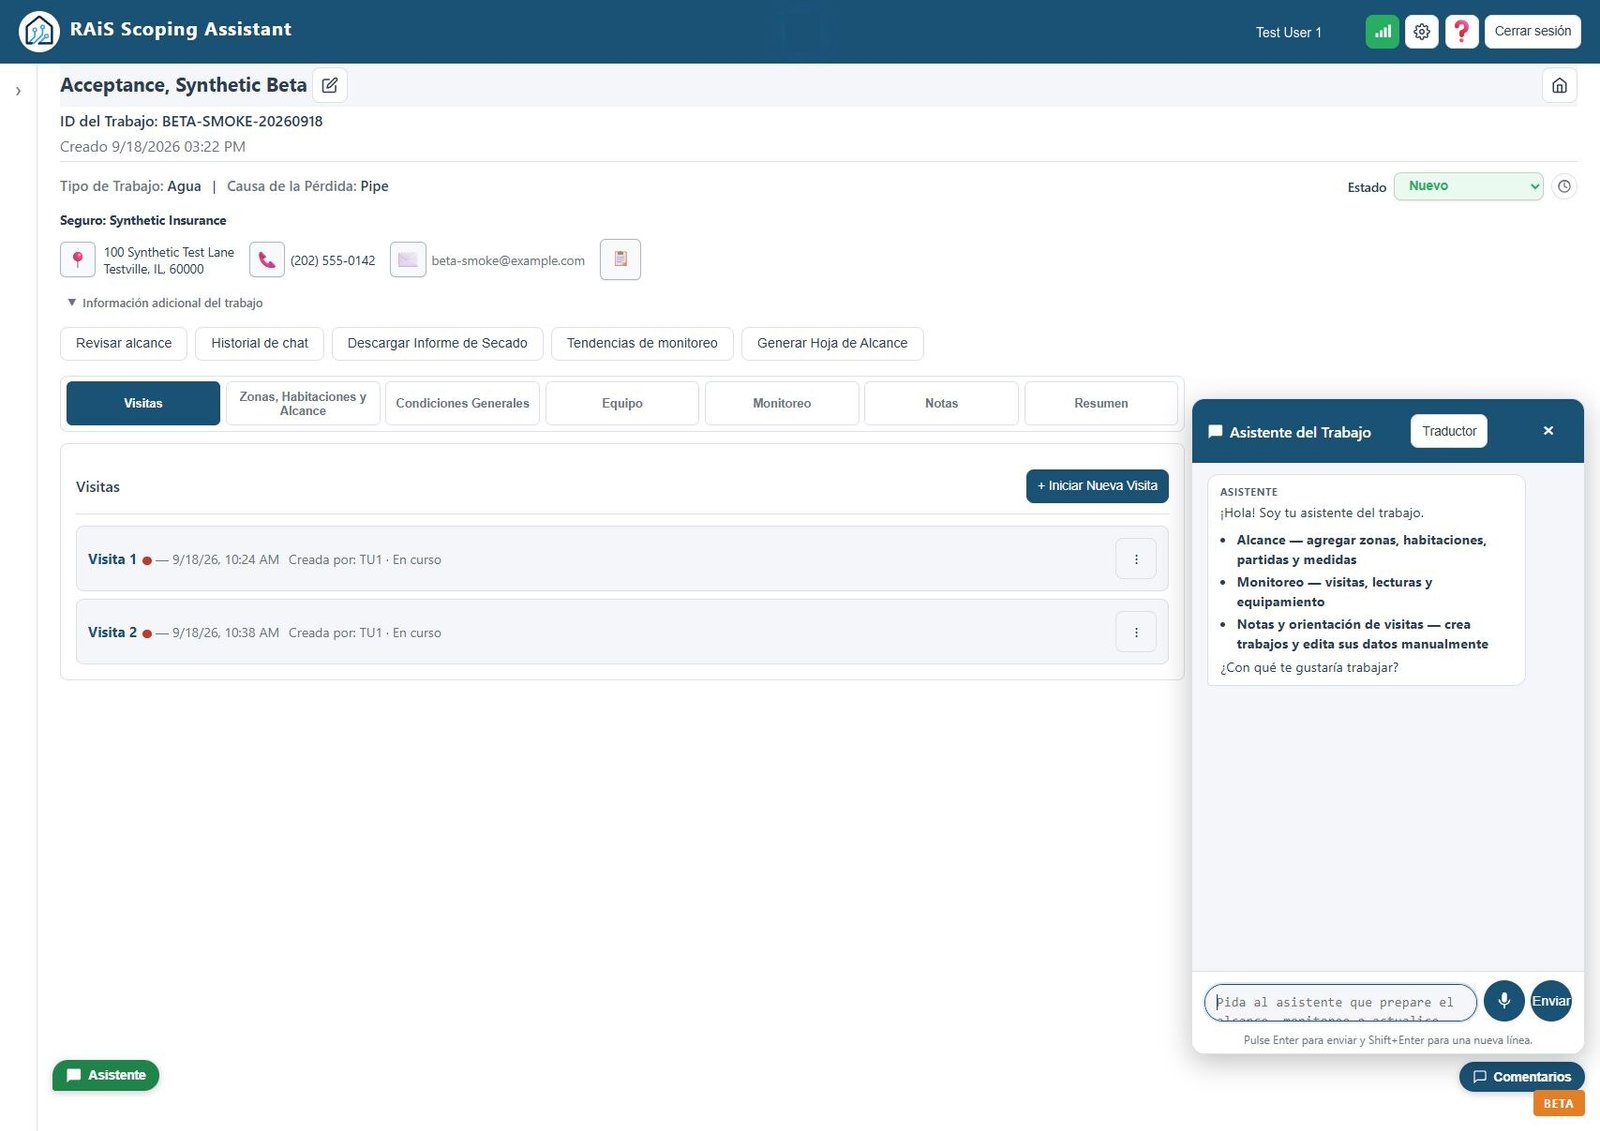Click Revisar alcance button
Viewport: 1600px width, 1131px height.
[x=124, y=343]
